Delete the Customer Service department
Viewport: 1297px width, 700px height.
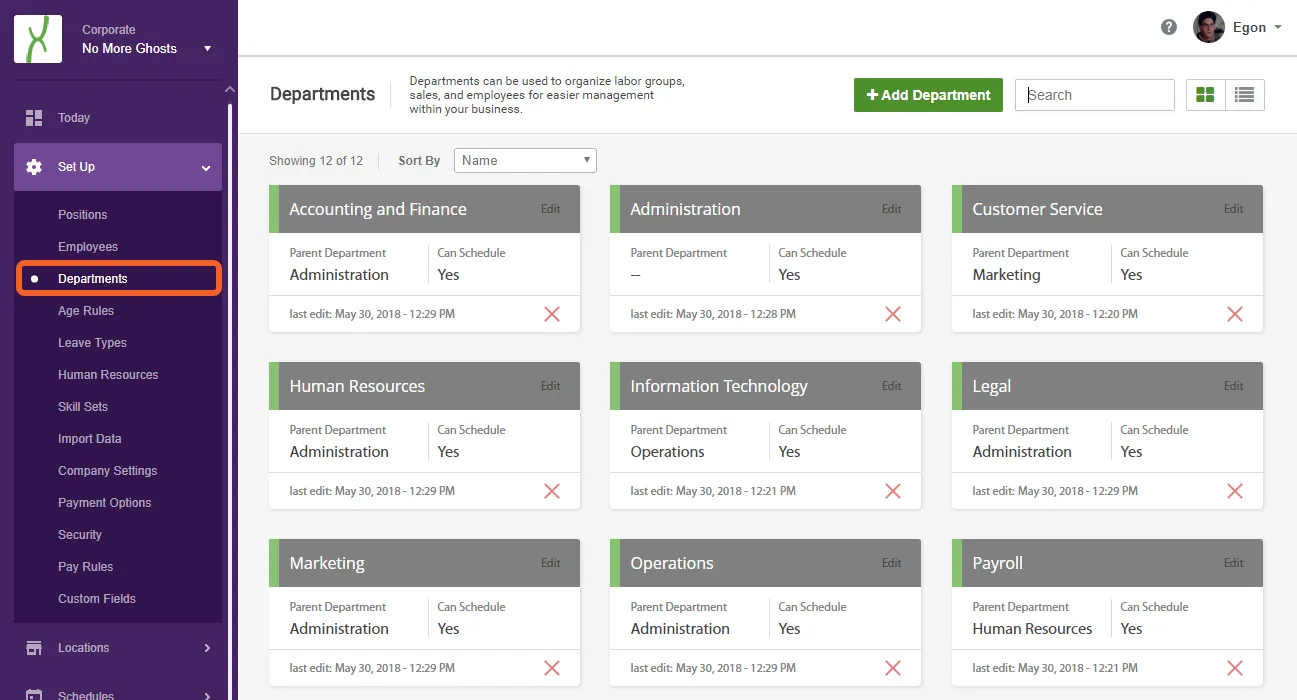(1235, 314)
